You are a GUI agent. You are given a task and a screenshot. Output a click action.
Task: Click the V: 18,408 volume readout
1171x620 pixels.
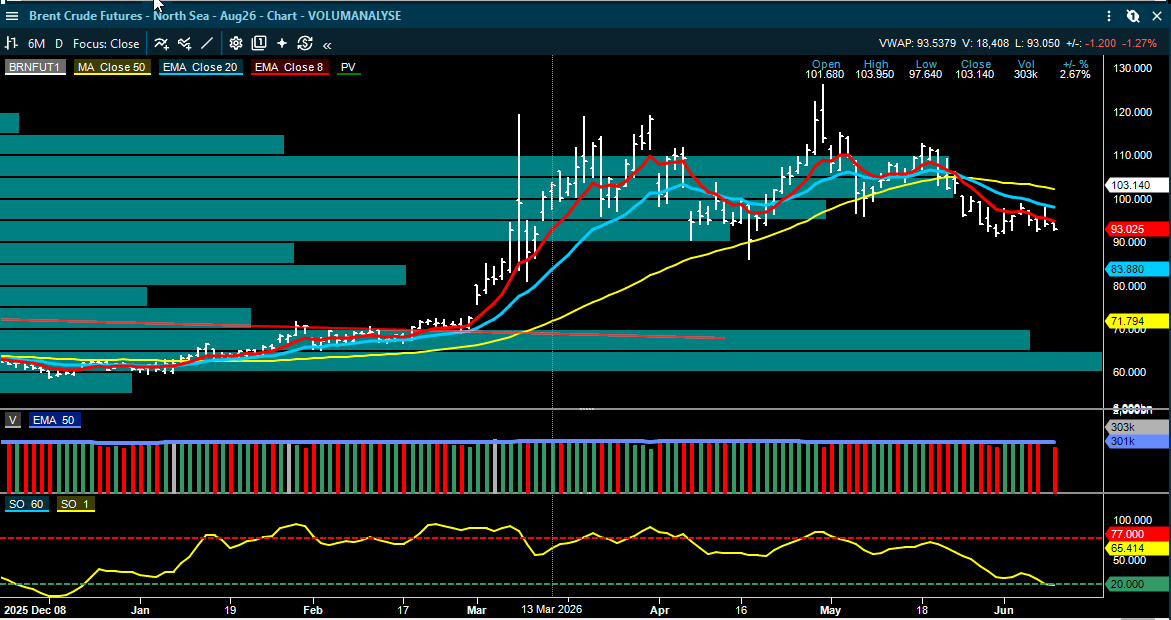(x=986, y=44)
